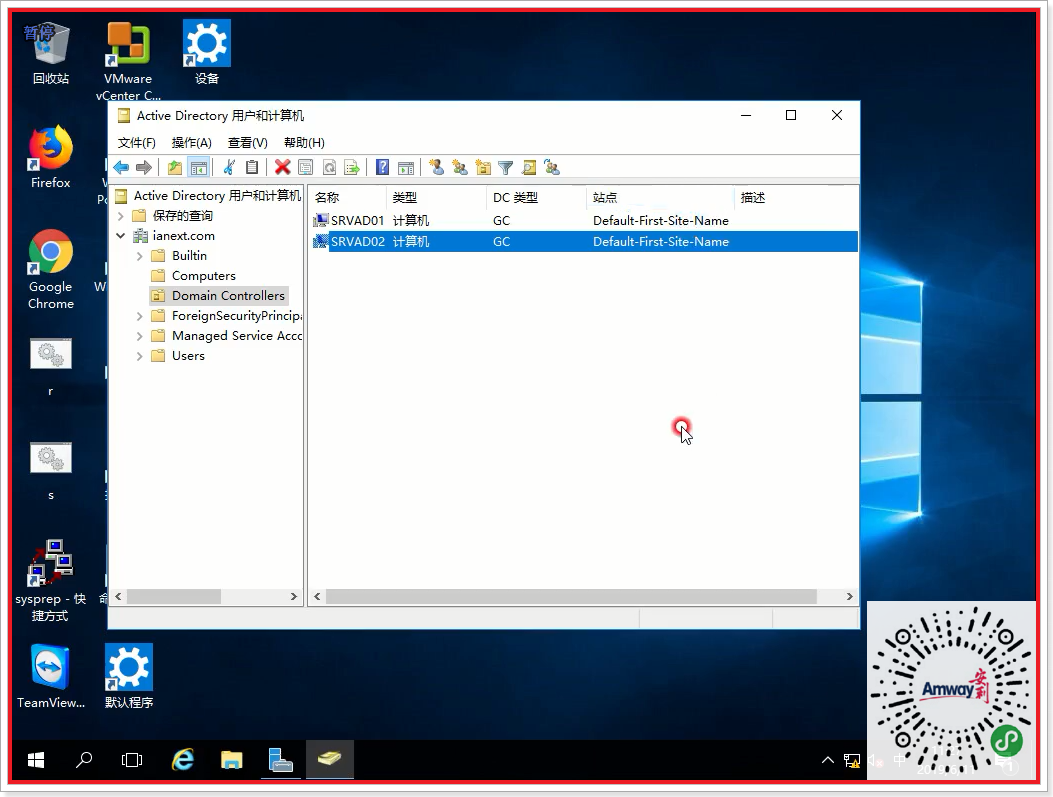The height and width of the screenshot is (797, 1053).
Task: Click the Paste clipboard icon
Action: tap(252, 167)
